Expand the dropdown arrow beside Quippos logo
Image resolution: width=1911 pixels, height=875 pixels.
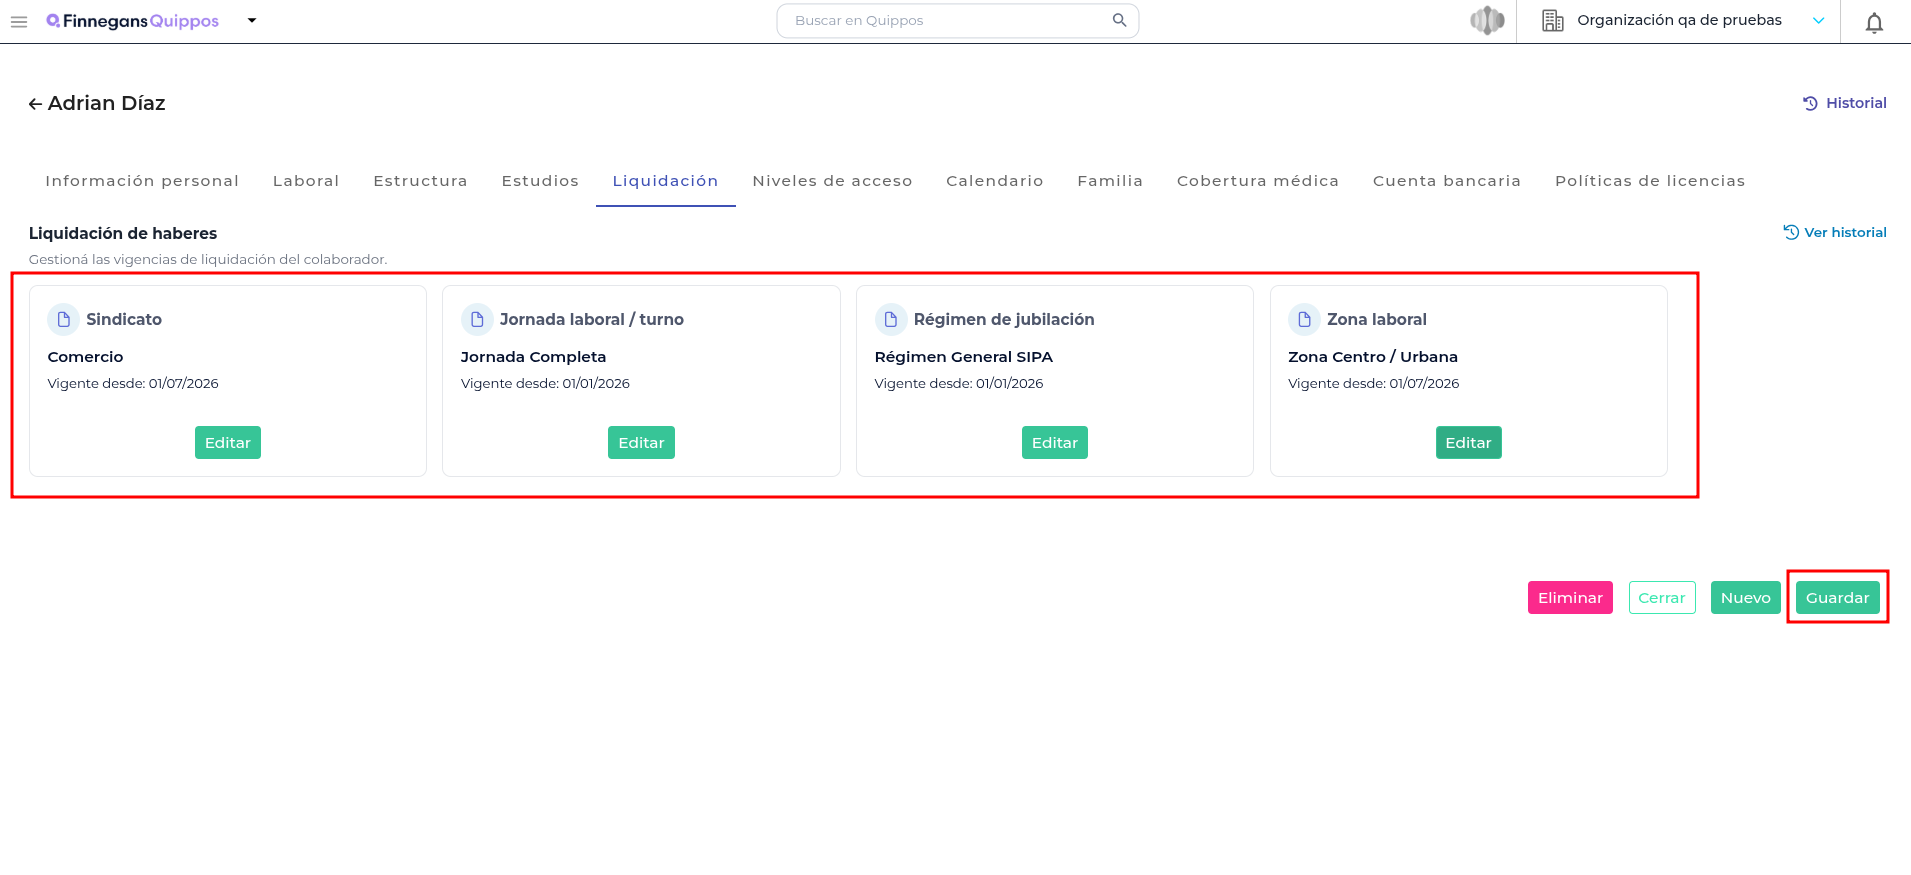click(x=252, y=20)
